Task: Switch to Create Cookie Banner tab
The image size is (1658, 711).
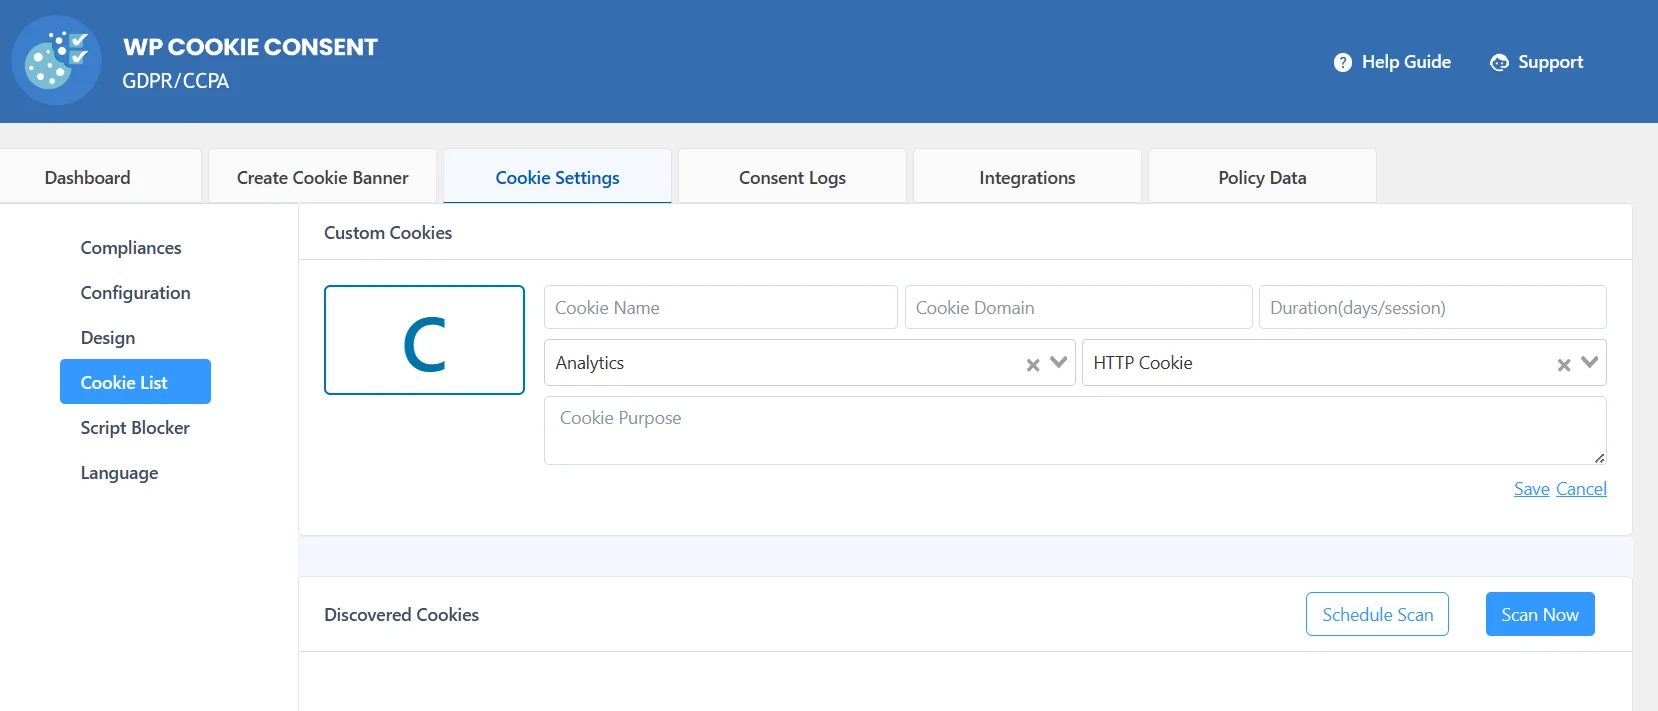Action: [322, 176]
